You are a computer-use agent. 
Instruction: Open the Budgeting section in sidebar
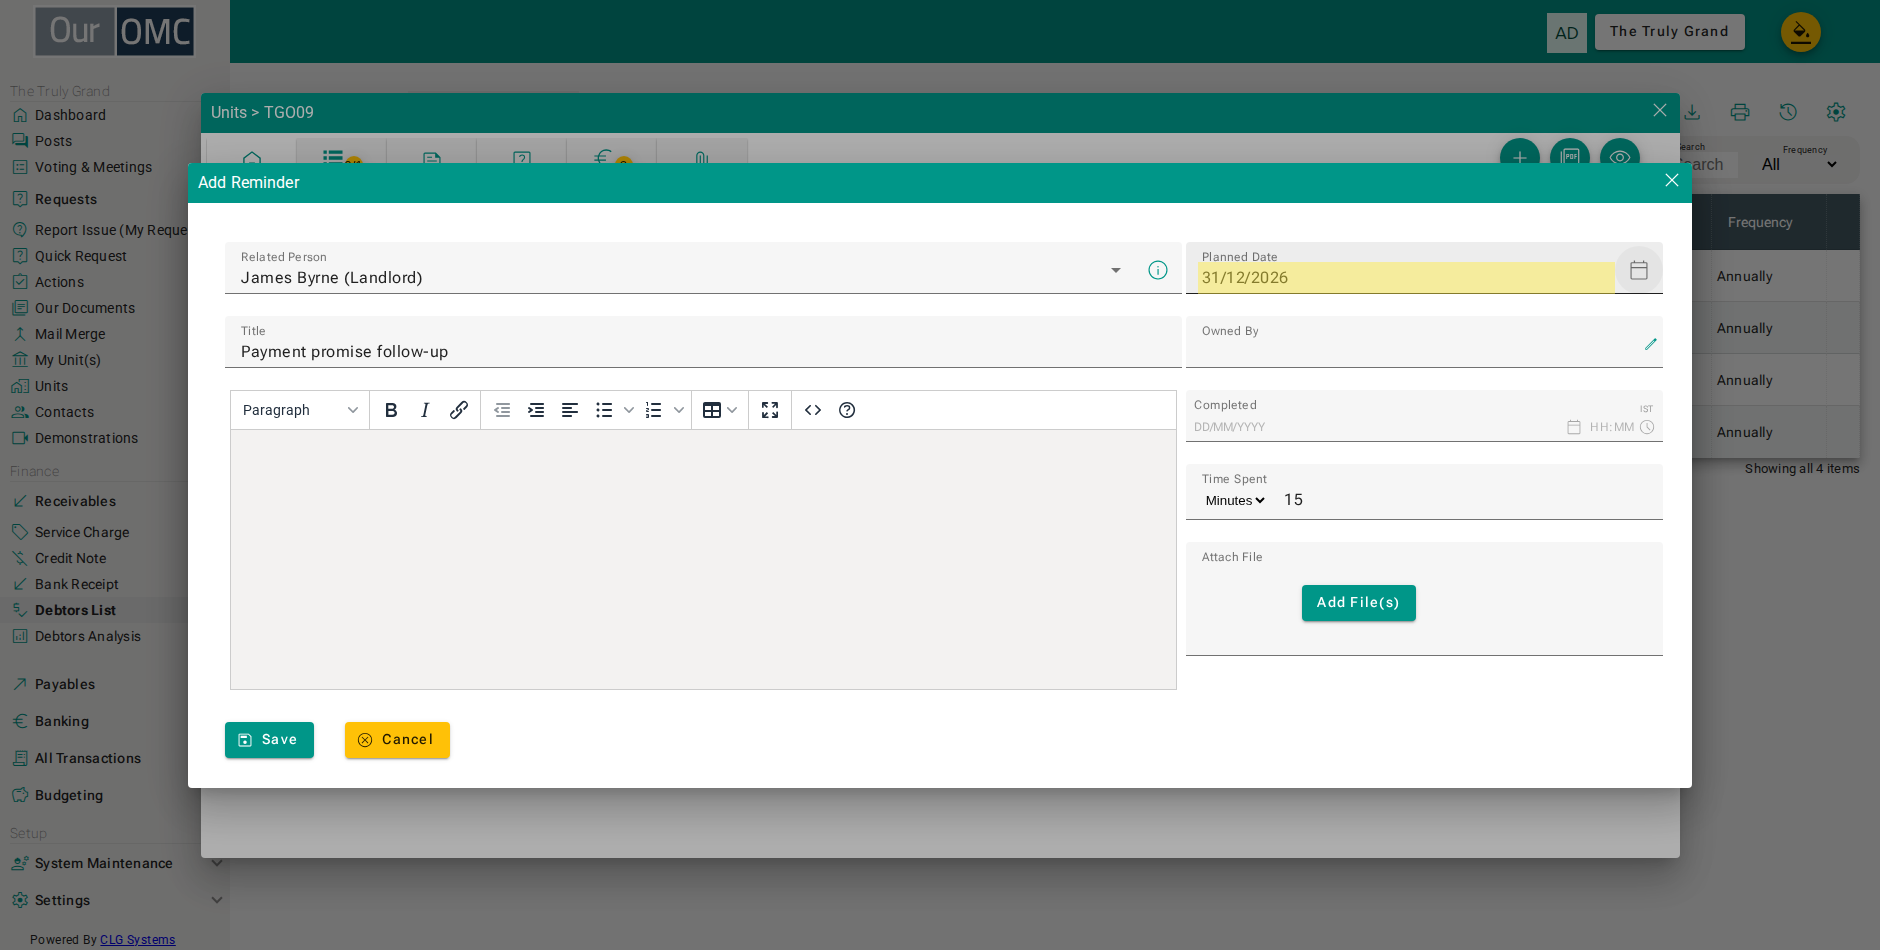coord(69,795)
